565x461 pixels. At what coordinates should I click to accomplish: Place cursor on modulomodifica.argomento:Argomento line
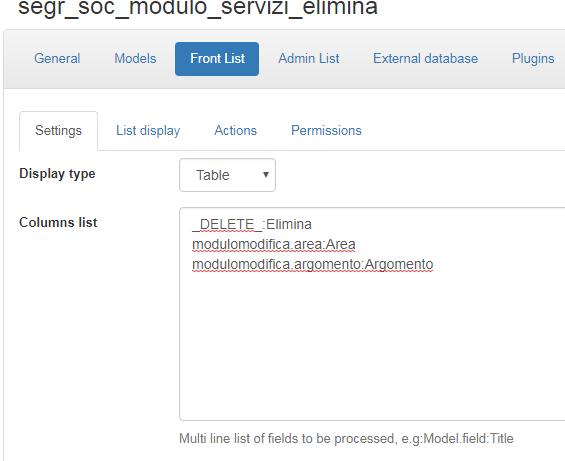click(313, 265)
